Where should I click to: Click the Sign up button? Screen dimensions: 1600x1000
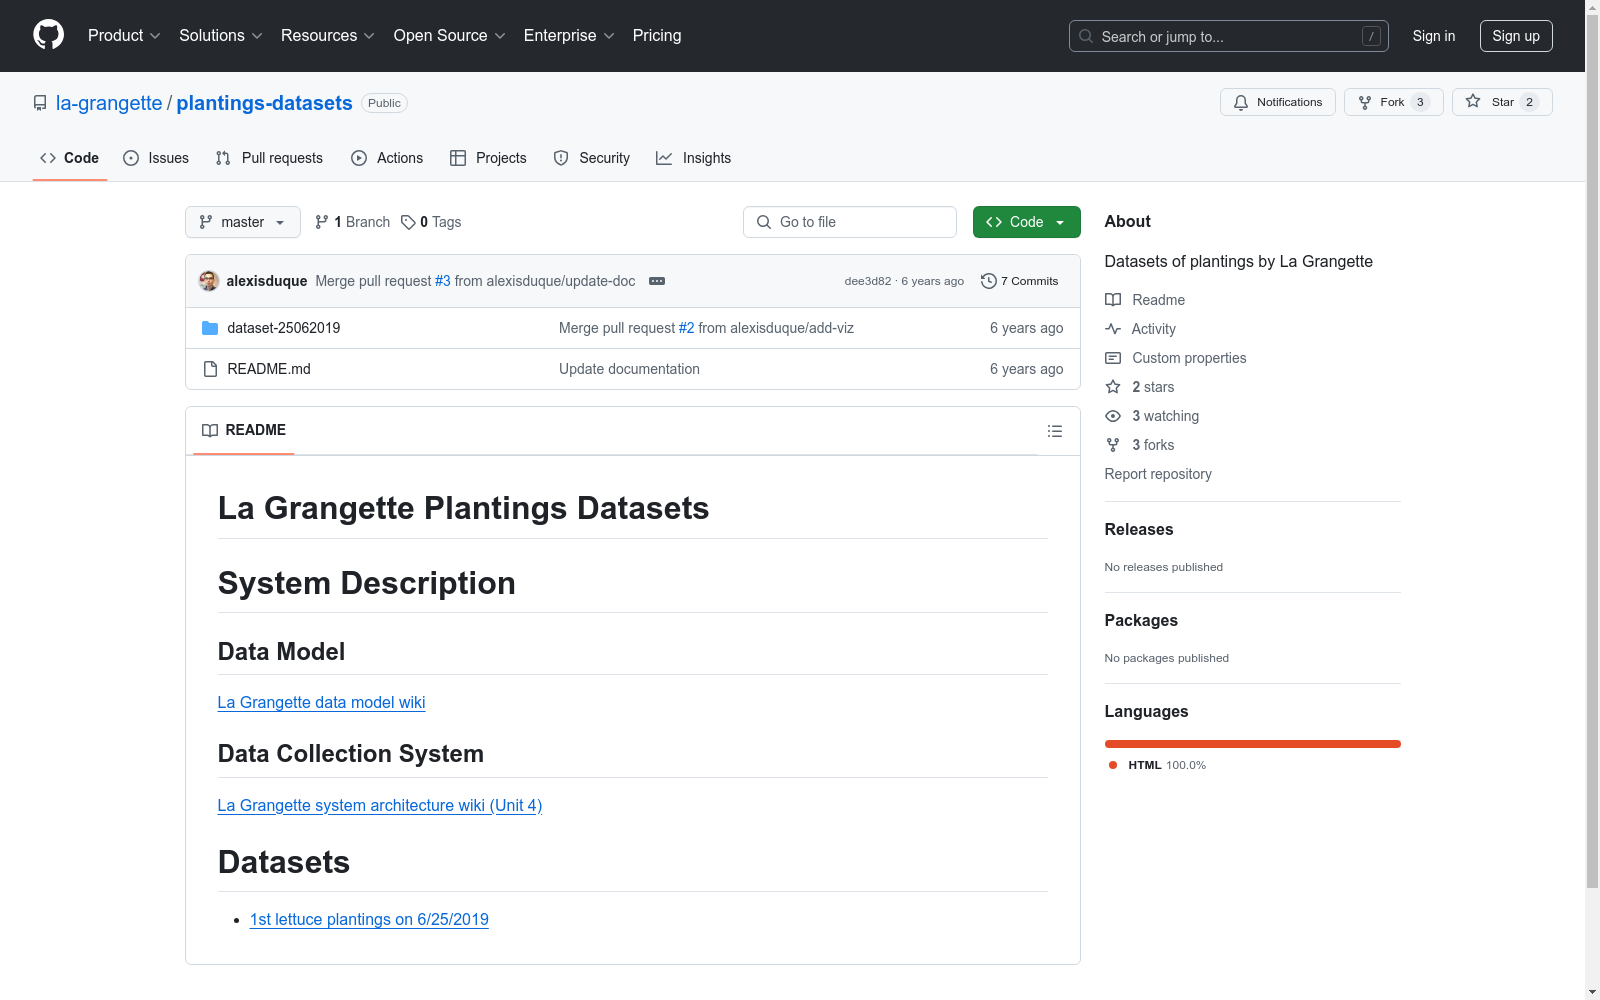[1516, 36]
